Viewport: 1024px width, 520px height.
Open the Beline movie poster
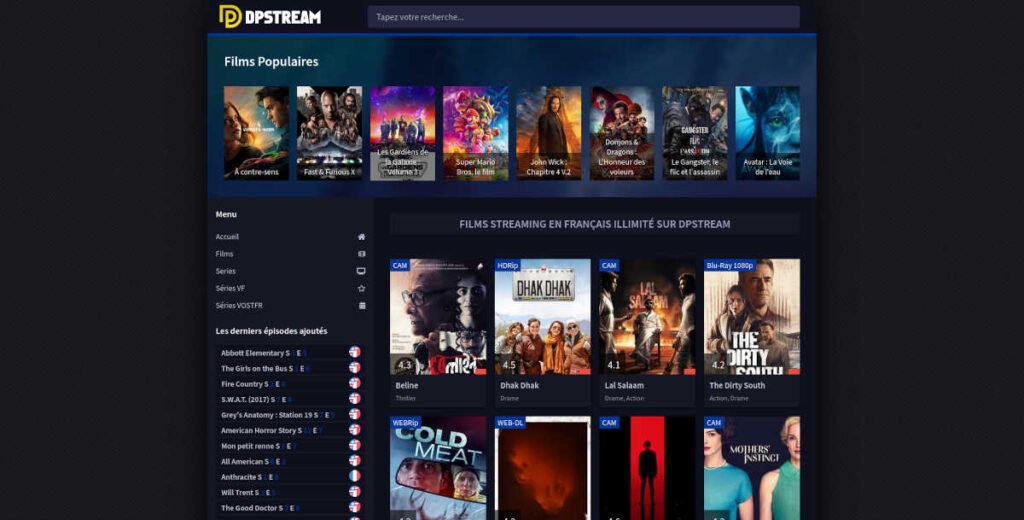coord(438,317)
